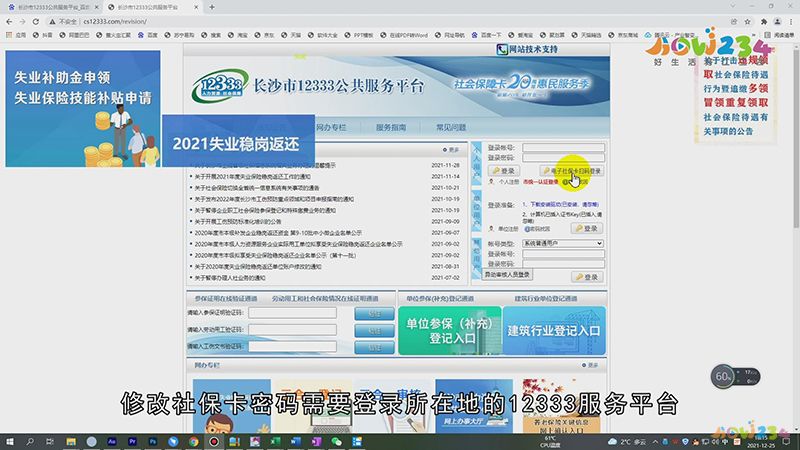Click 电子社保卡扫码登录 button

click(x=572, y=171)
